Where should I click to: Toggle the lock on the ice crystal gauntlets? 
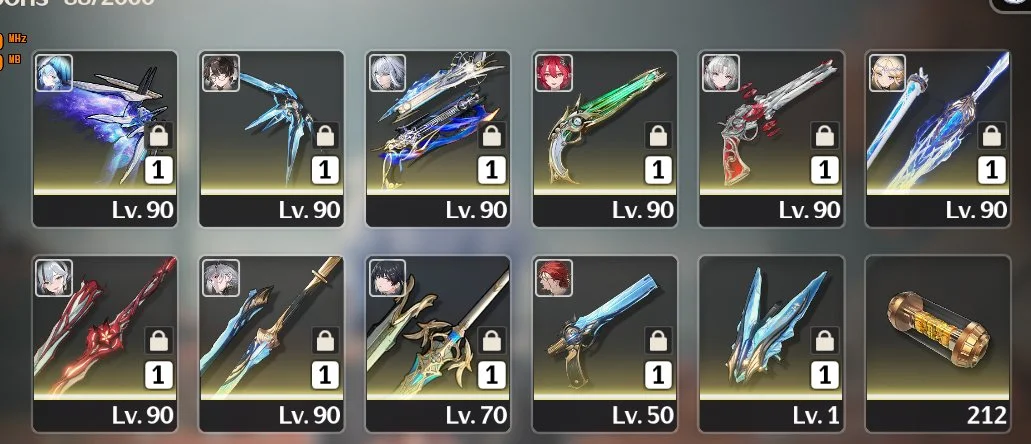click(825, 341)
